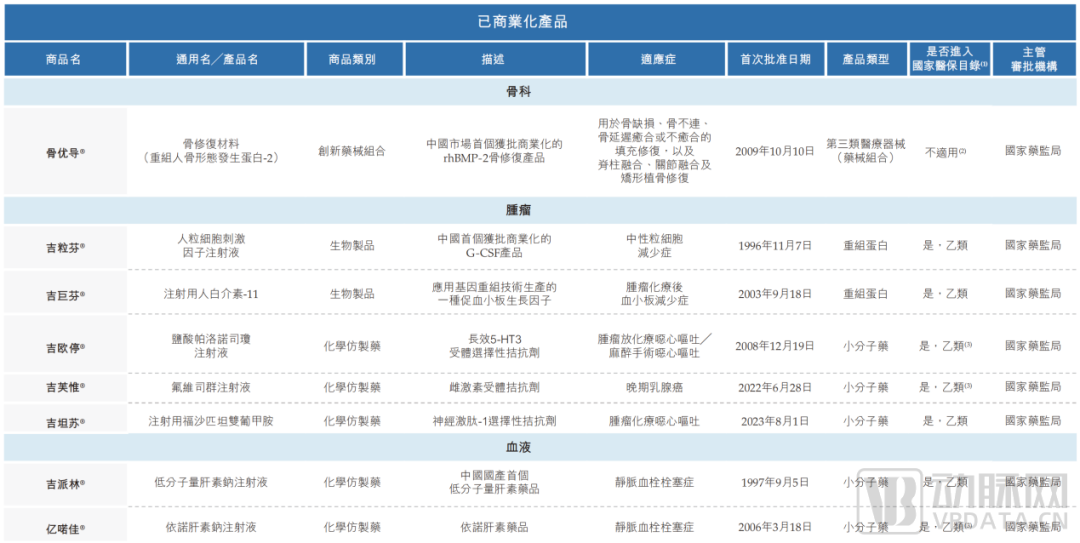Image resolution: width=1080 pixels, height=543 pixels.
Task: Click the '雌激素受體拮抗劑' description
Action: (495, 387)
